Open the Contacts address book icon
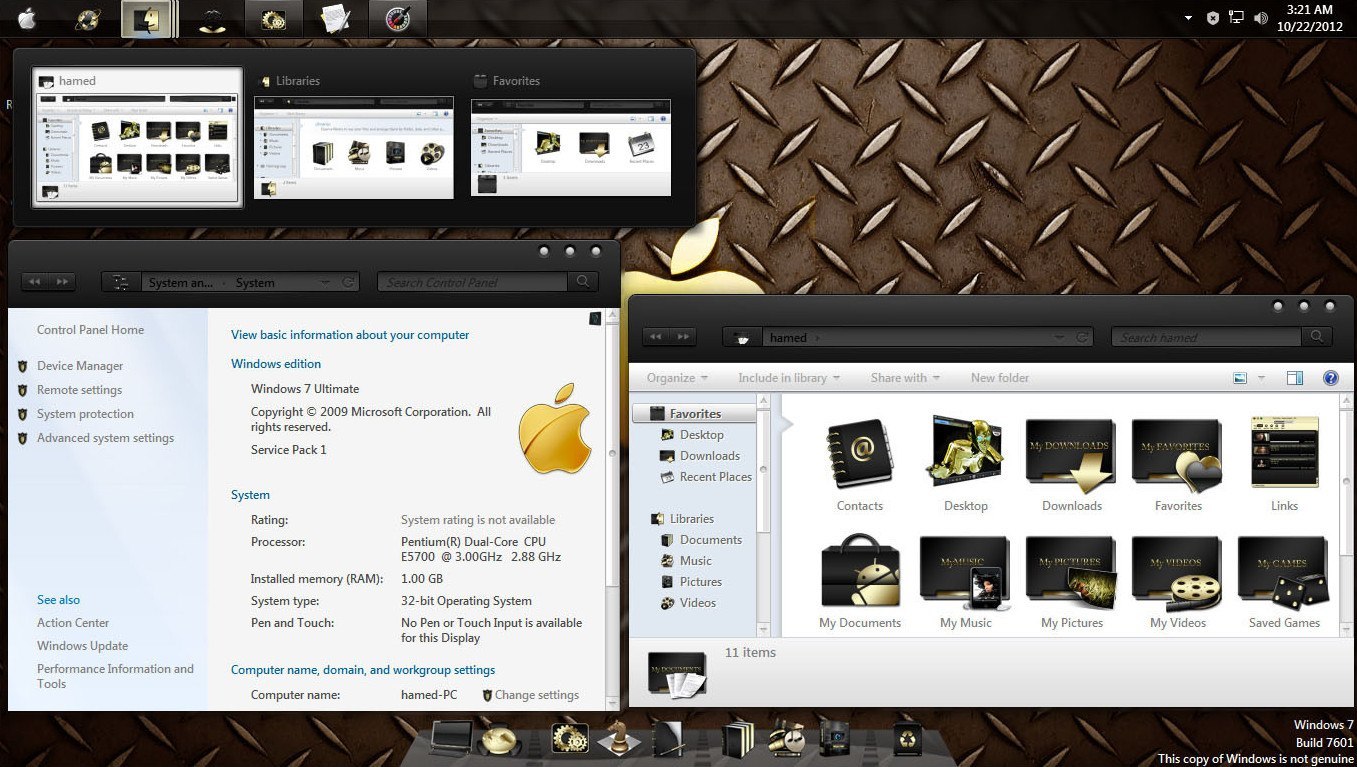 point(859,453)
